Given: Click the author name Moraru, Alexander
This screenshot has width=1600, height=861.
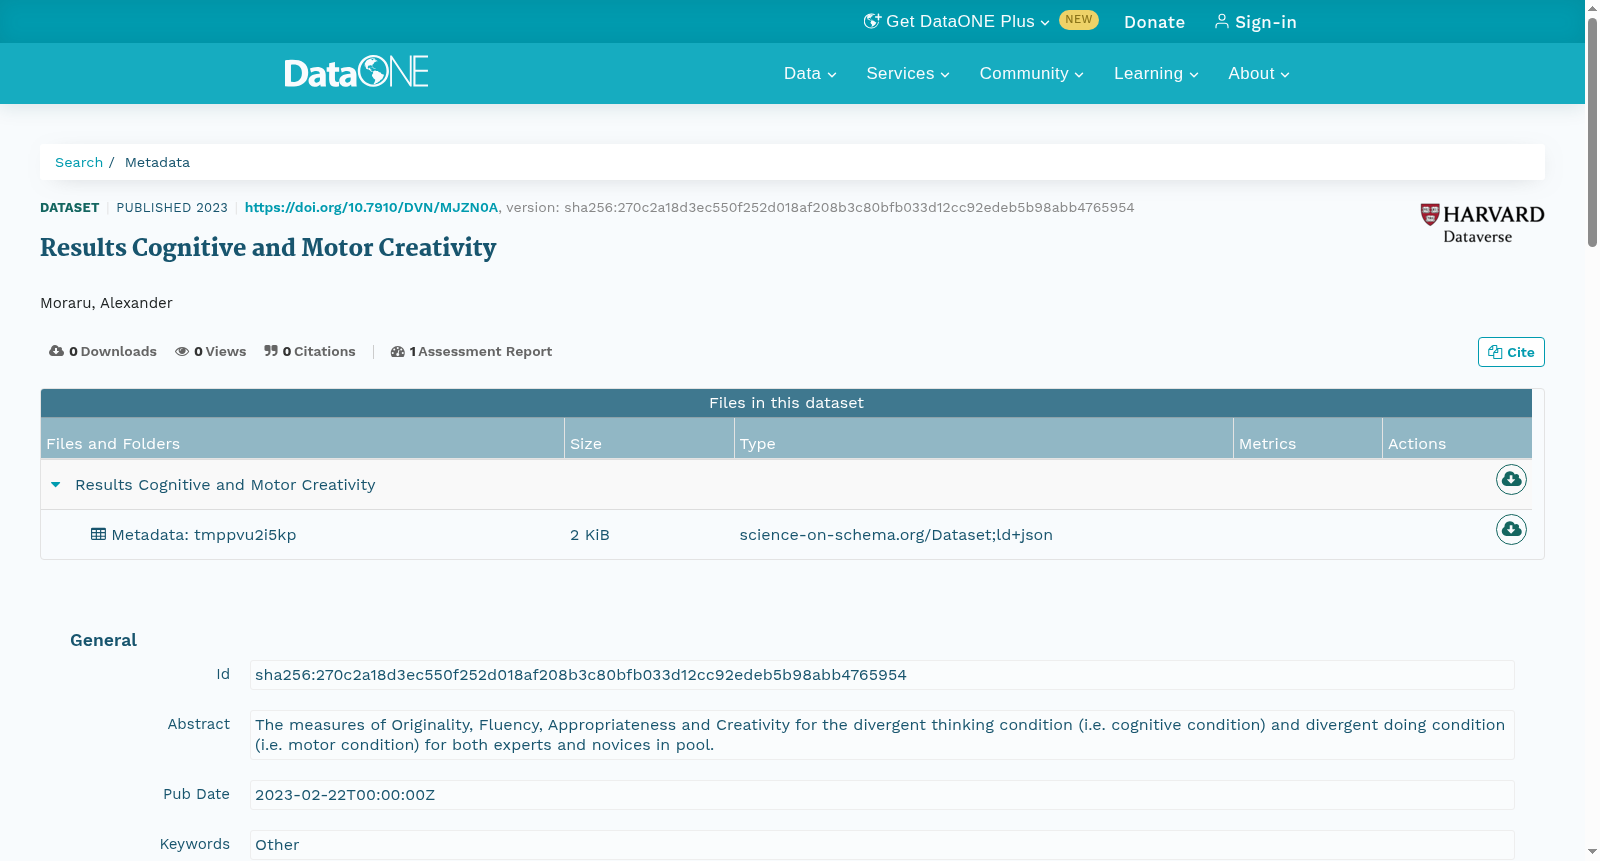Looking at the screenshot, I should tap(106, 303).
